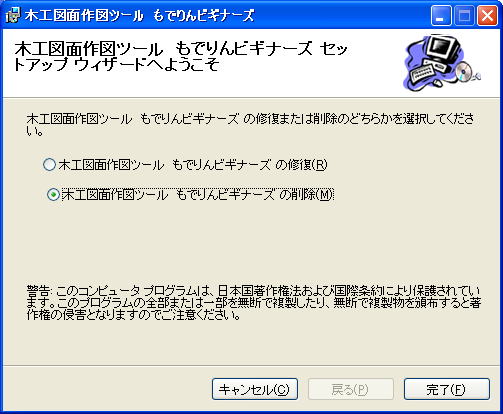Click the keyboard in the header graphic
The width and height of the screenshot is (503, 414).
point(423,74)
